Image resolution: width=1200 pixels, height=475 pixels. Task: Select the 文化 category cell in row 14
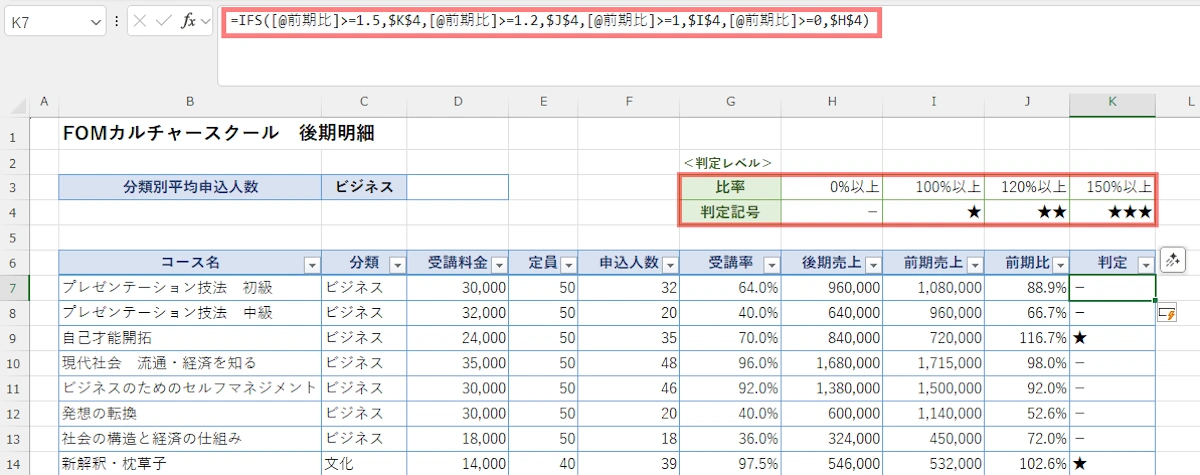pos(364,463)
